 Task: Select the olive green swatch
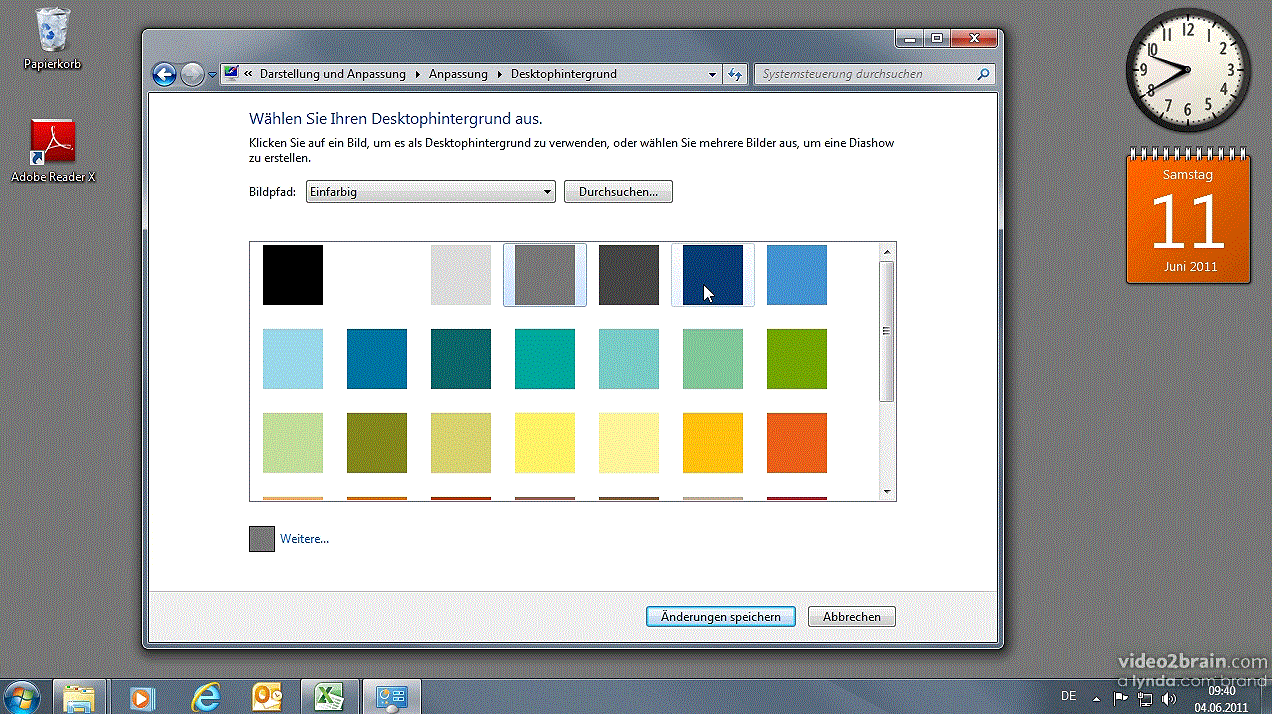(x=377, y=443)
